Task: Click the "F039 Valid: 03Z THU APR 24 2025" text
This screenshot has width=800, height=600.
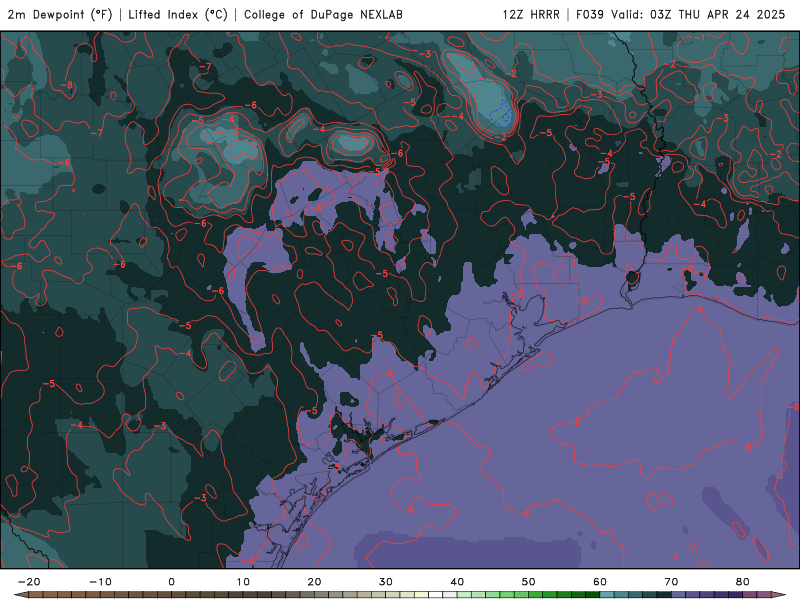Action: point(681,14)
